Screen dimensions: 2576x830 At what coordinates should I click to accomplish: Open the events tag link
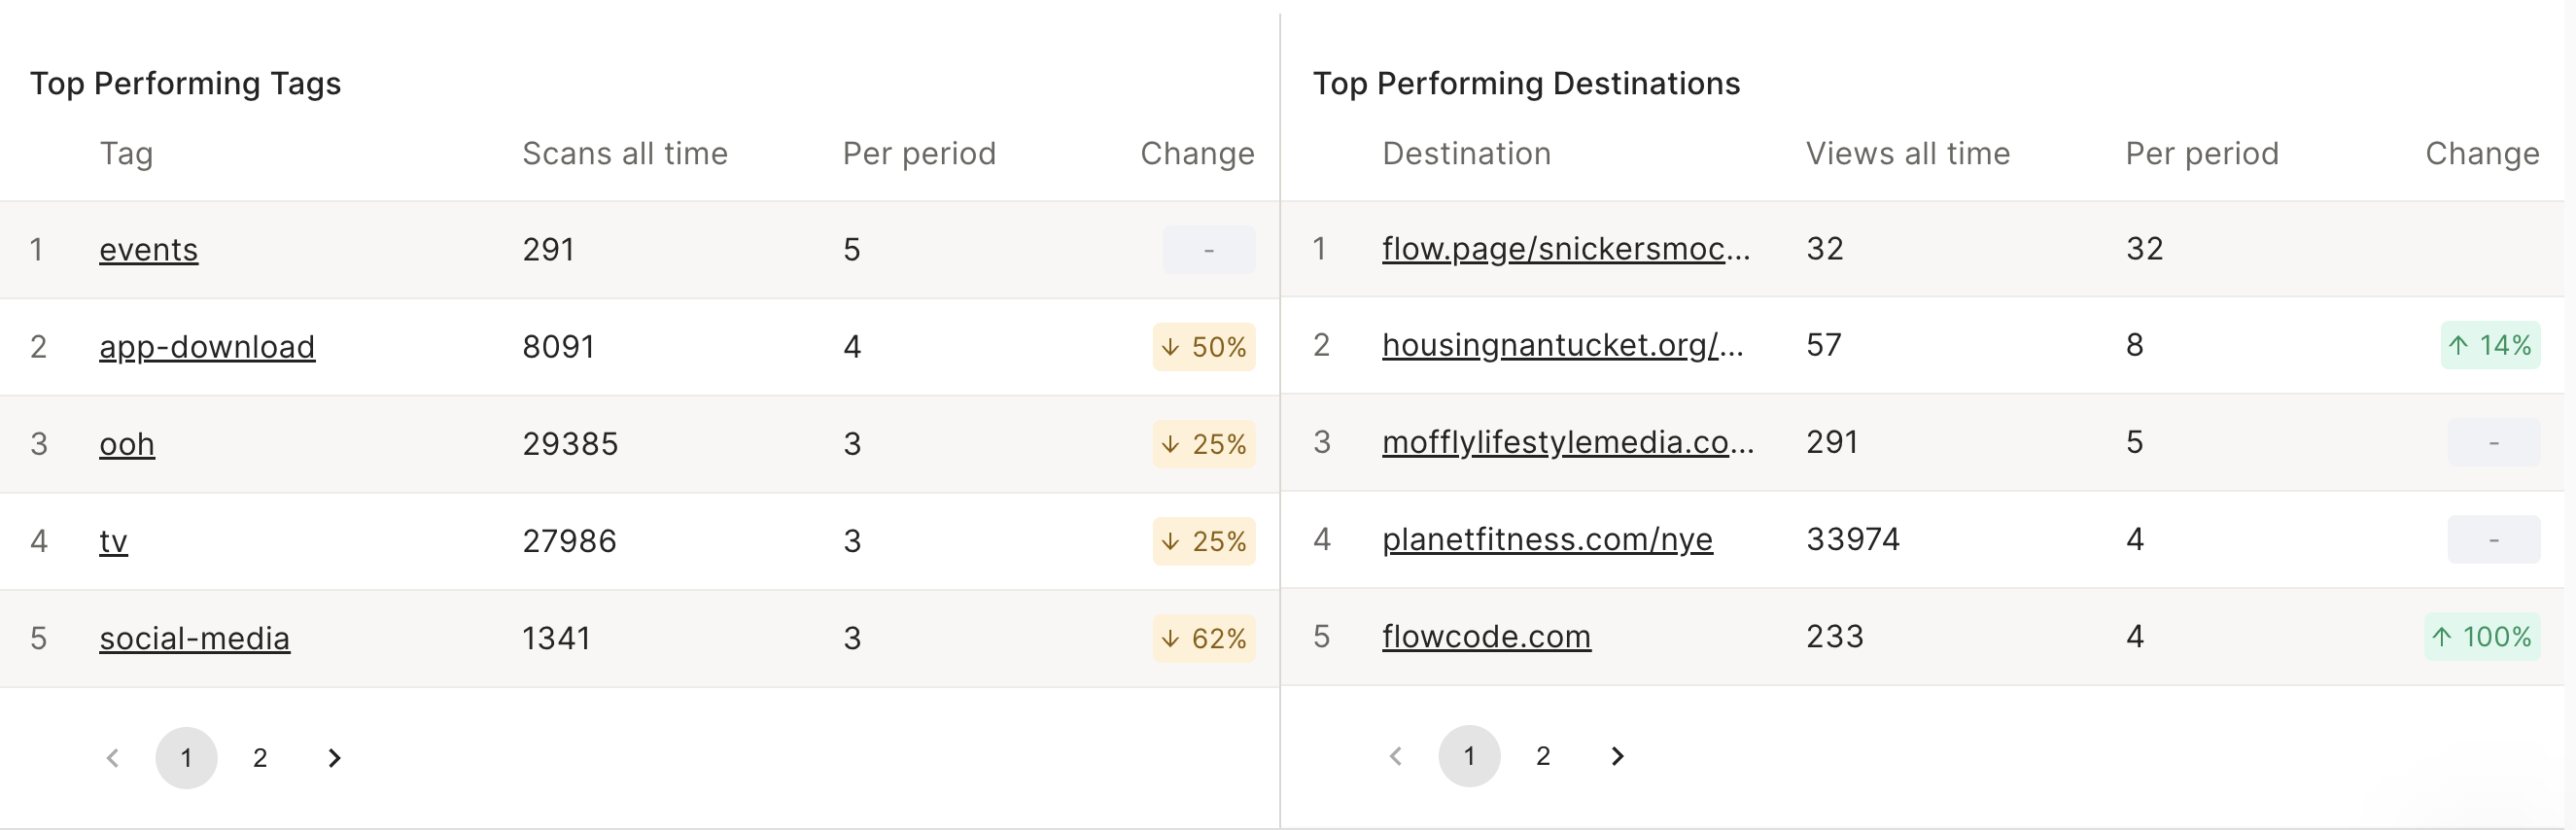(148, 250)
